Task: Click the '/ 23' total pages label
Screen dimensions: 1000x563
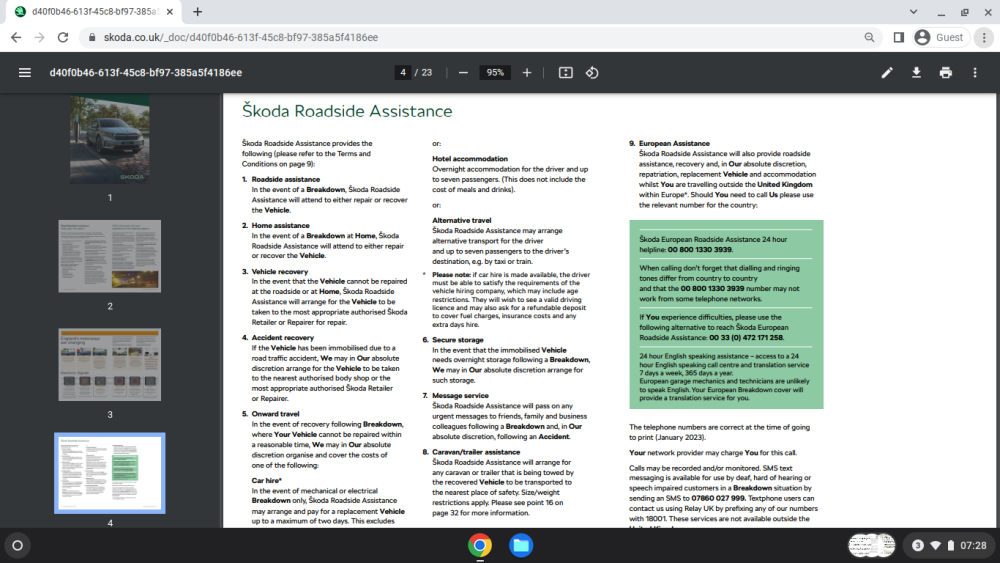Action: [423, 73]
